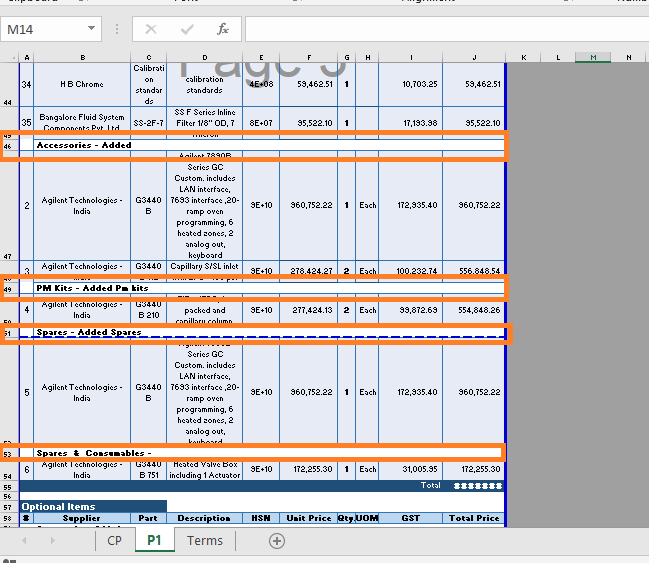
Task: Select the 'PM Kits - Added Pm kits' cell
Action: click(x=269, y=288)
